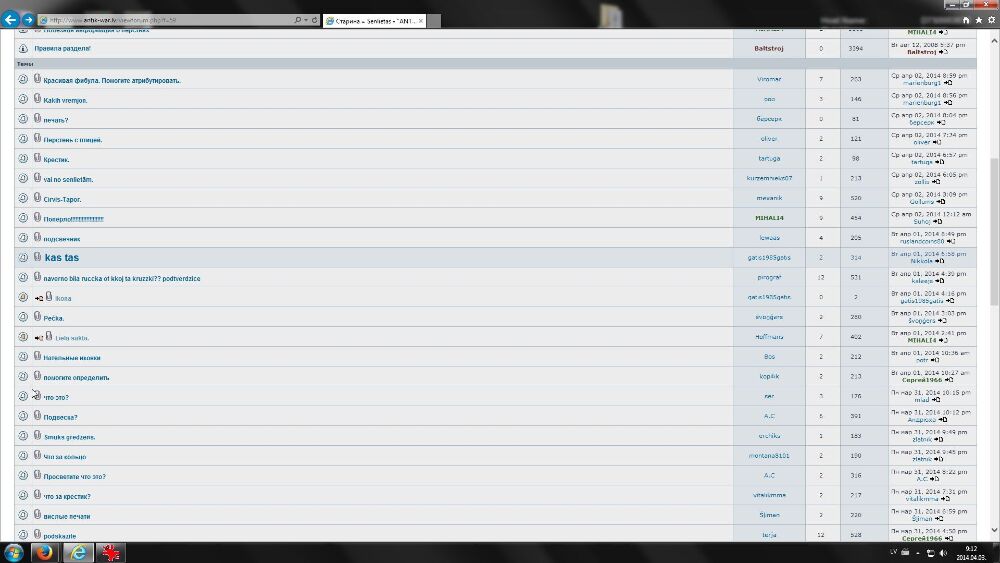Click paperclip icon beside 'помогите определить'
Screen dimensions: 1000x563
[x=38, y=376]
